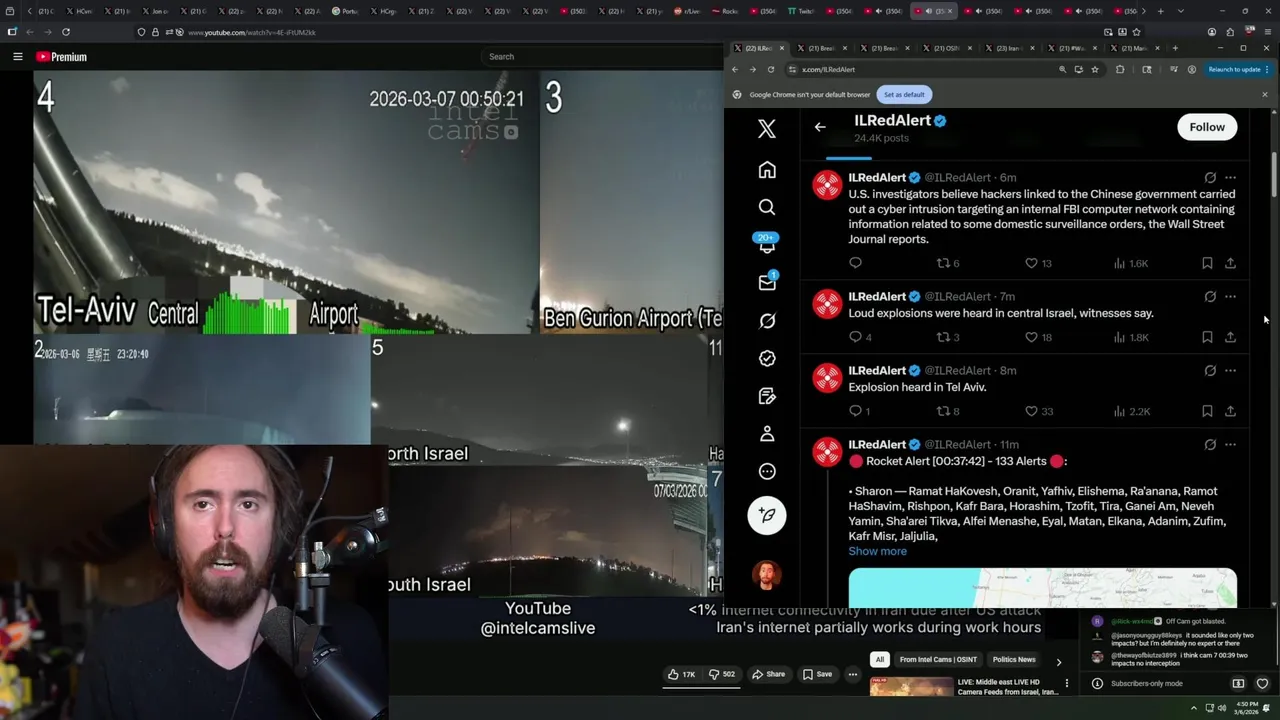Open Grok icon in X sidebar
Screen dimensions: 1280x720
767,321
